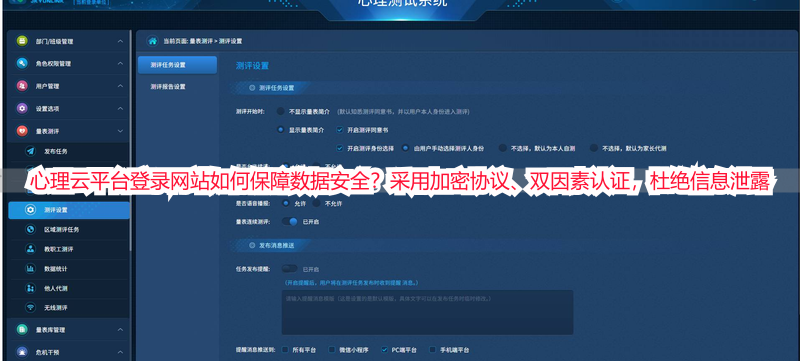Screen dimensions: 800x361
Task: Click the 量表库管理 icon
Action: click(22, 330)
